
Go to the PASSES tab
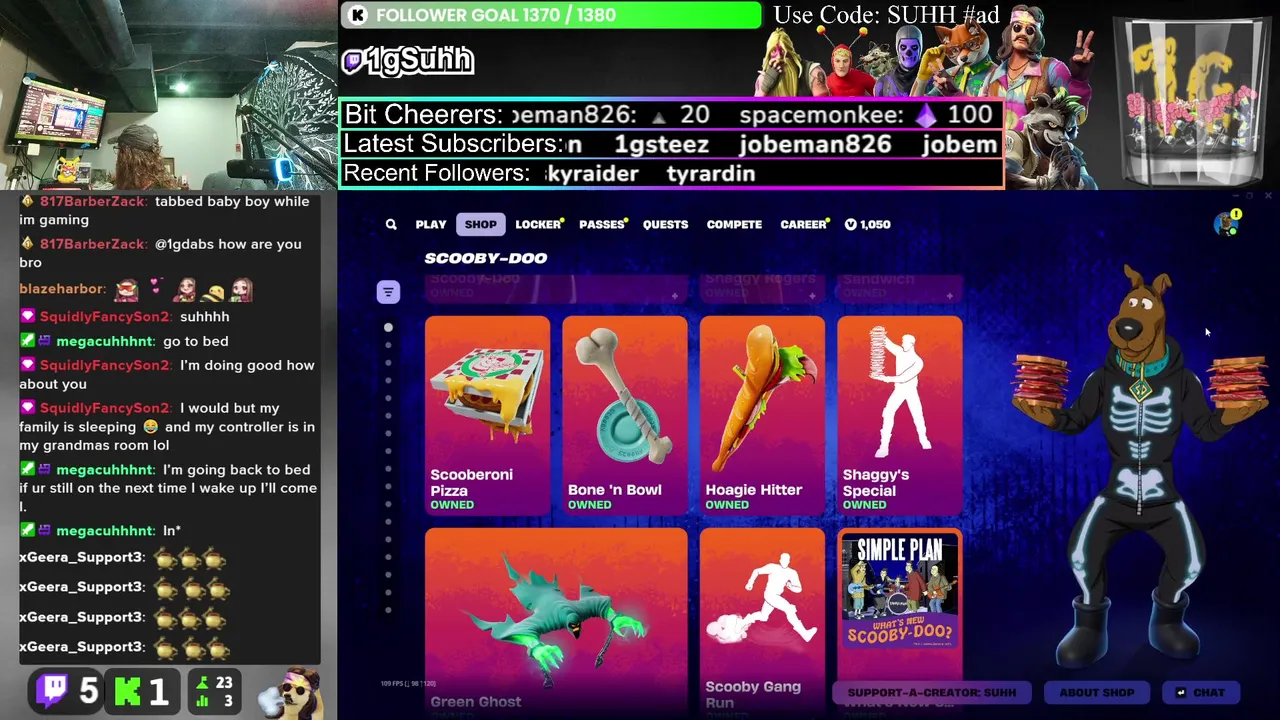(x=602, y=225)
